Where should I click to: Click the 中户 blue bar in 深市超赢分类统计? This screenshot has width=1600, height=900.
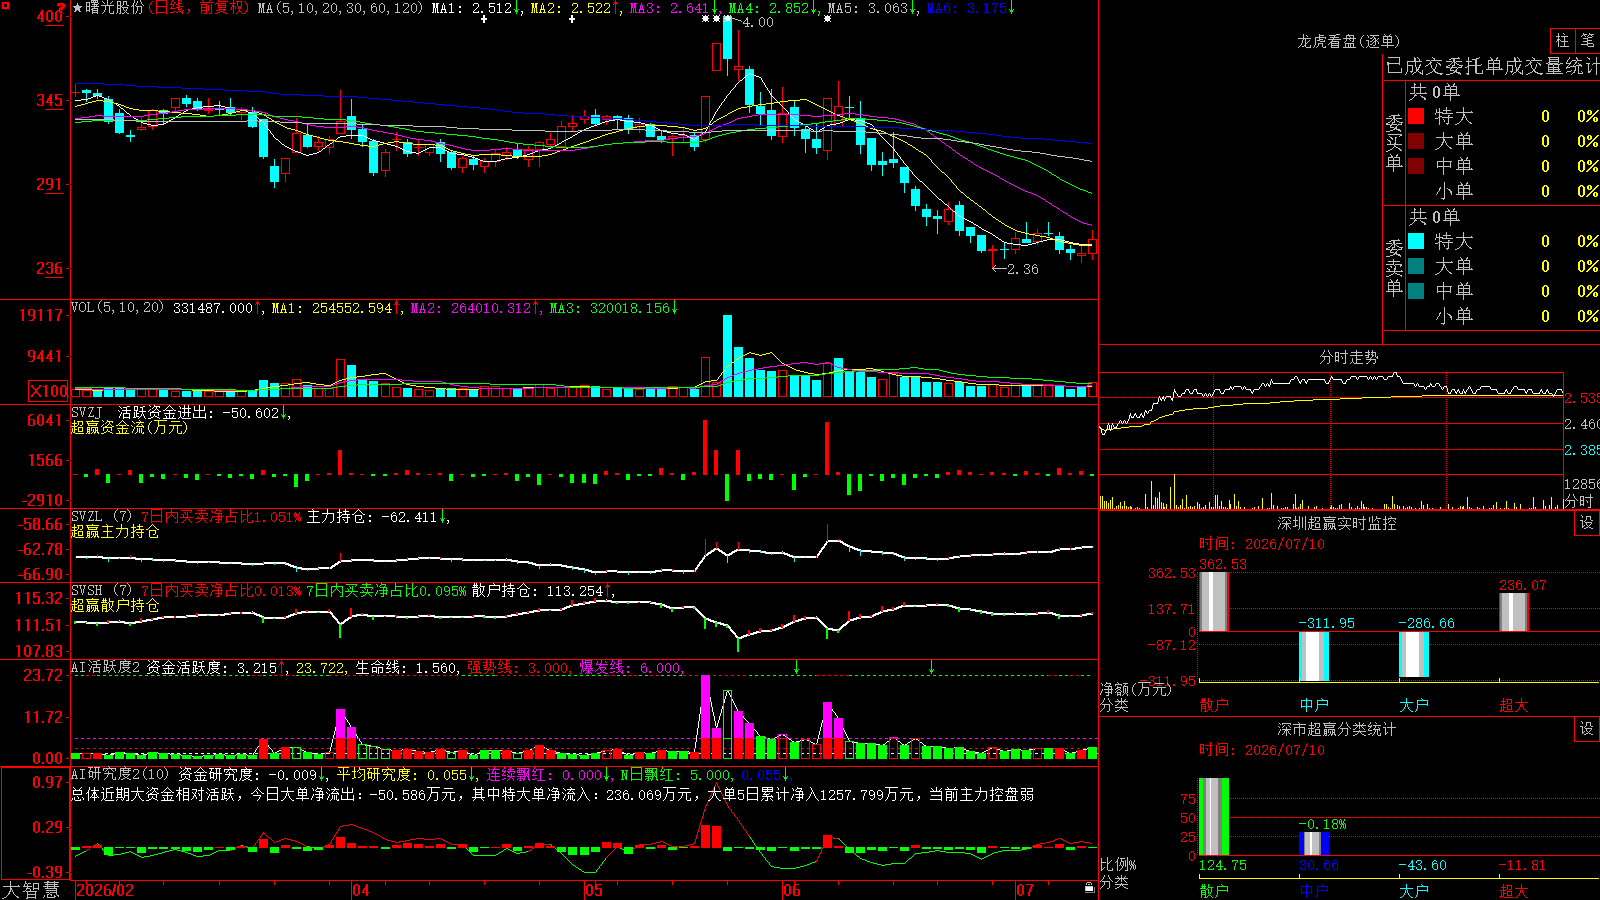(x=1314, y=844)
